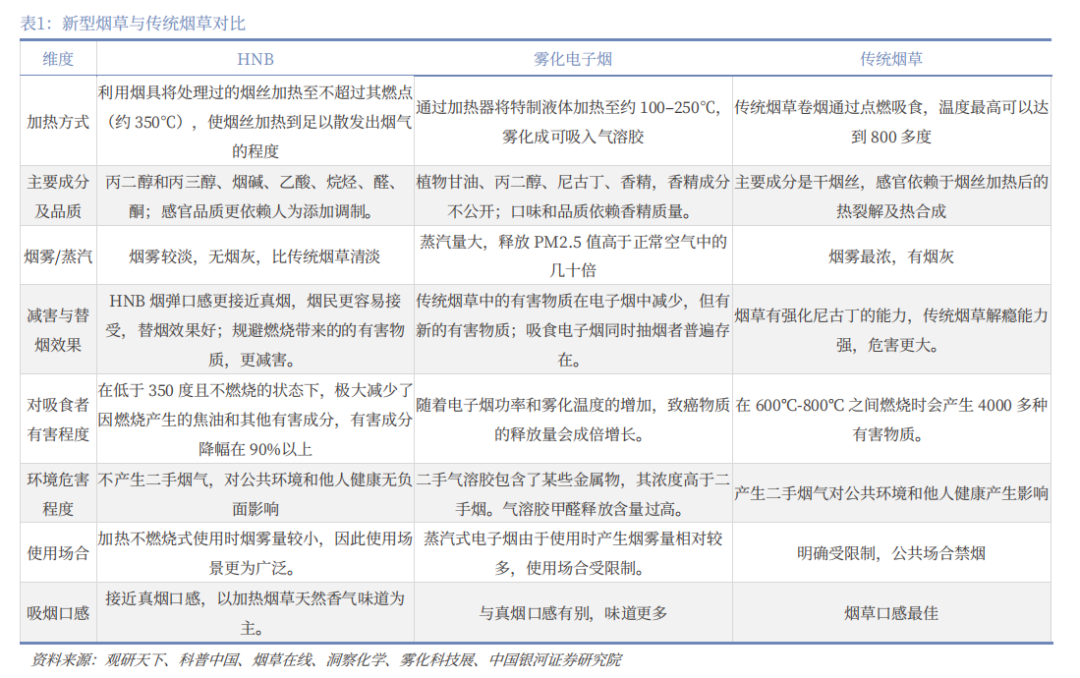Select the 加热方式 row label

[58, 122]
